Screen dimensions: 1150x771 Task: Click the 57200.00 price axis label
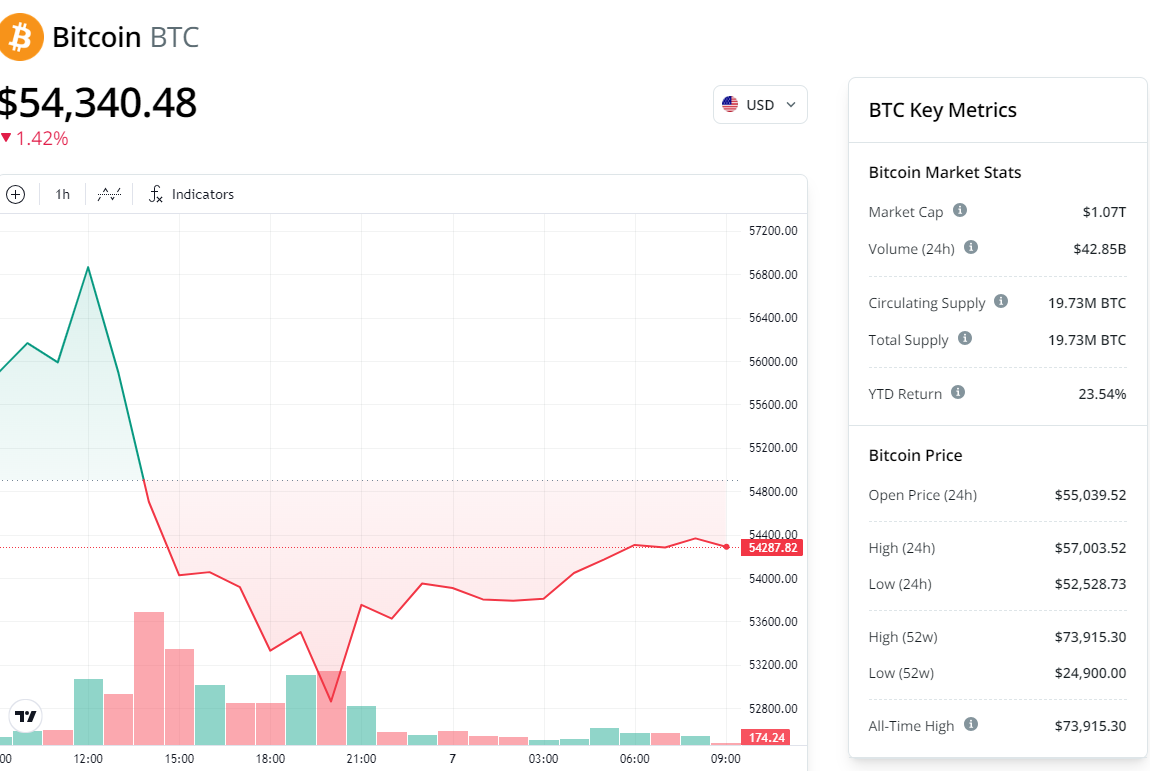tap(773, 231)
